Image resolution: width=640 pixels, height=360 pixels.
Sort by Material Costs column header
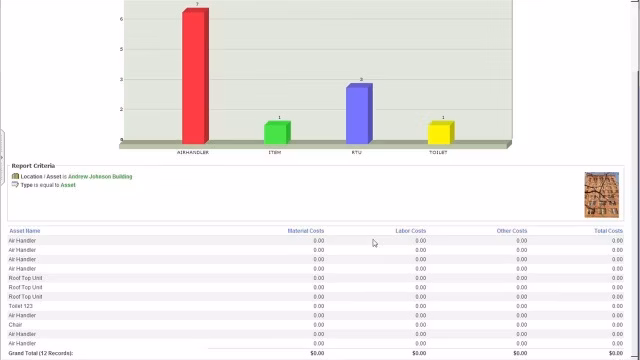(306, 231)
